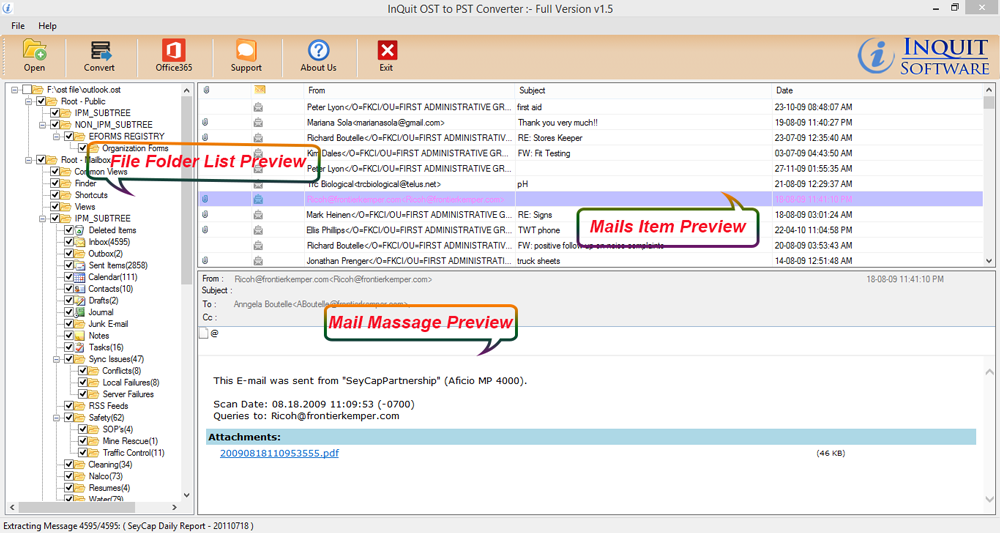Click the Drafts(2) folder icon
The width and height of the screenshot is (1000, 533).
pyautogui.click(x=80, y=300)
